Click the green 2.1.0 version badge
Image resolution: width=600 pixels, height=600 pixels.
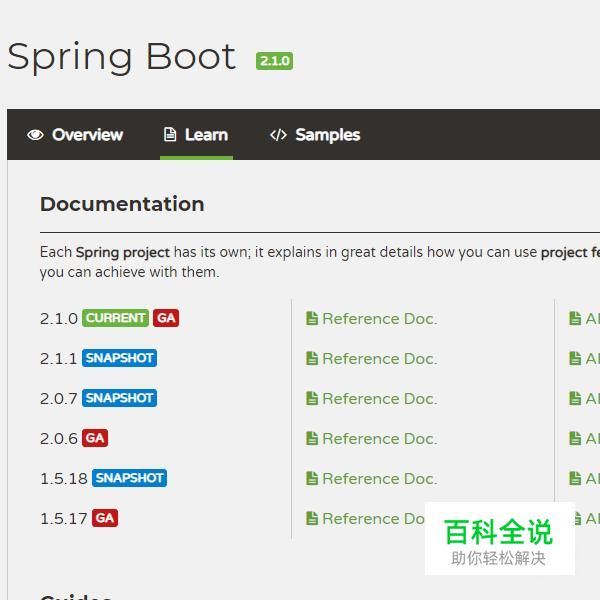(274, 61)
